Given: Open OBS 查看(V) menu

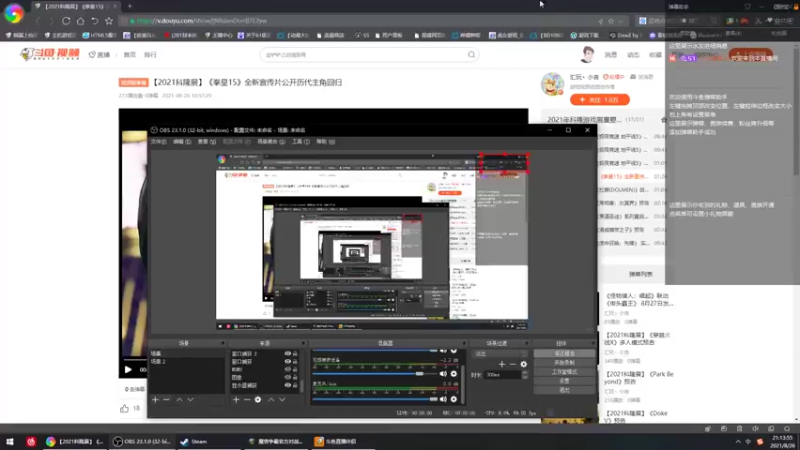Looking at the screenshot, I should click(x=207, y=142).
